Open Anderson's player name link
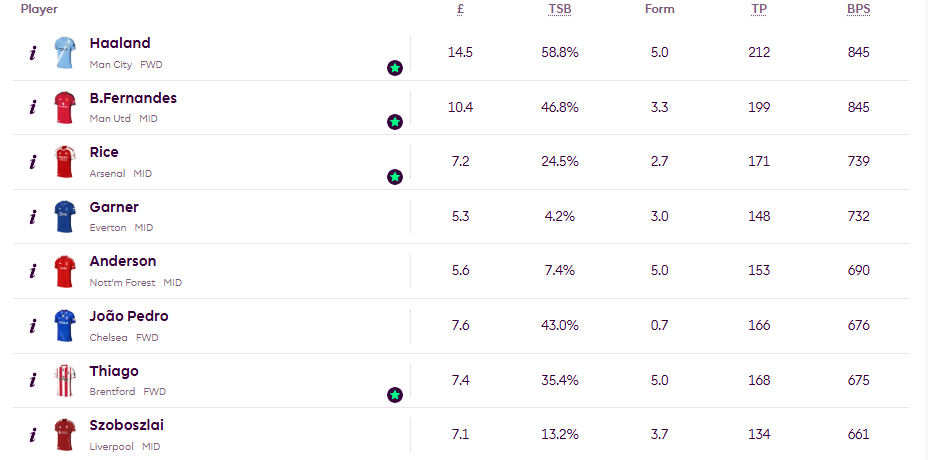 point(123,261)
